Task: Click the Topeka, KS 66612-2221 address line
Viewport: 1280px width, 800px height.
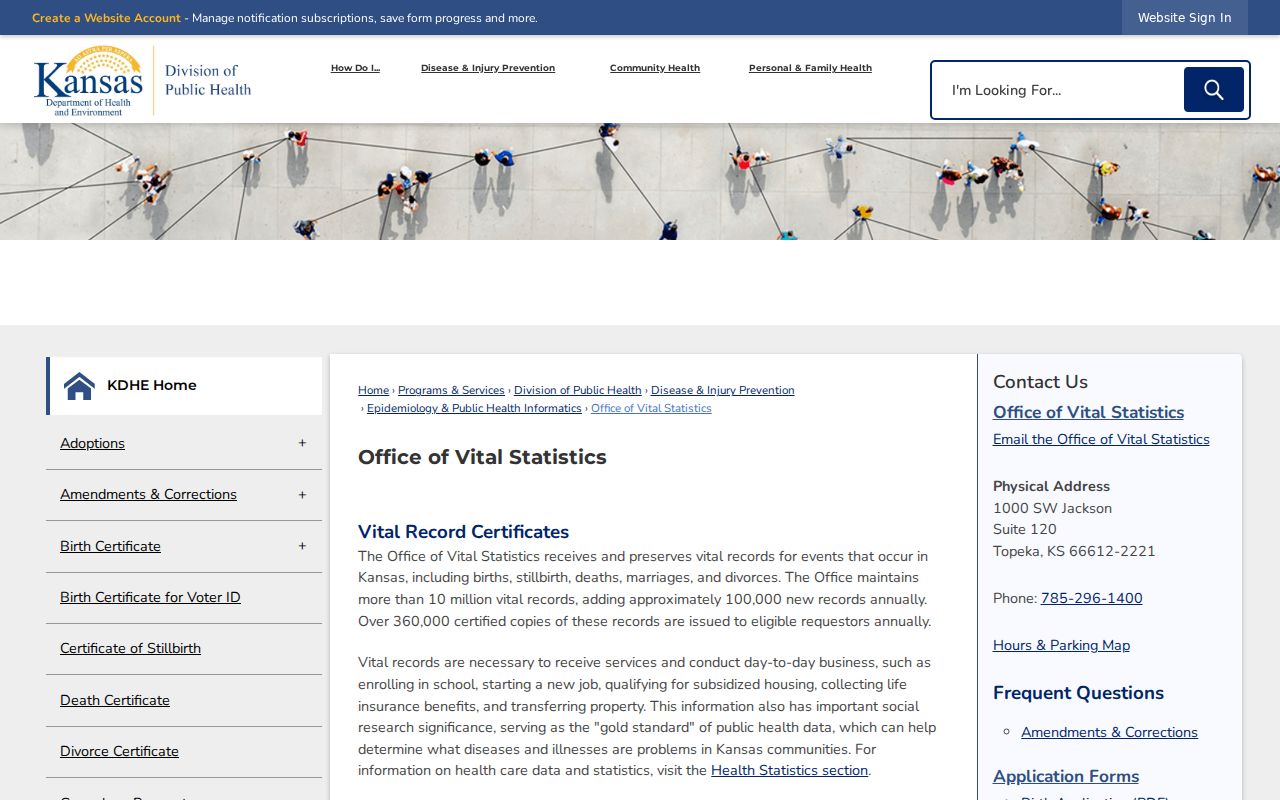Action: 1074,551
